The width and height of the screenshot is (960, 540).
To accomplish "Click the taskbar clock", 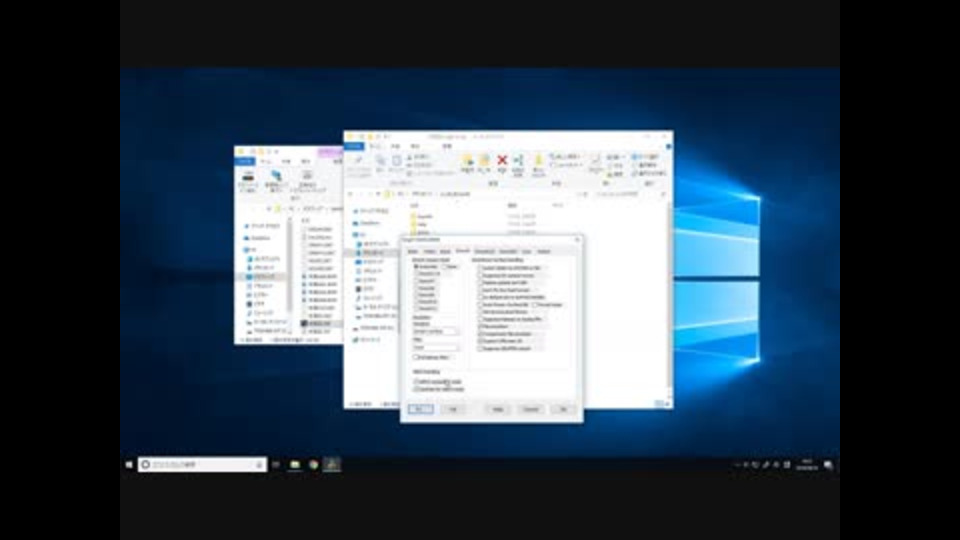I will point(807,465).
